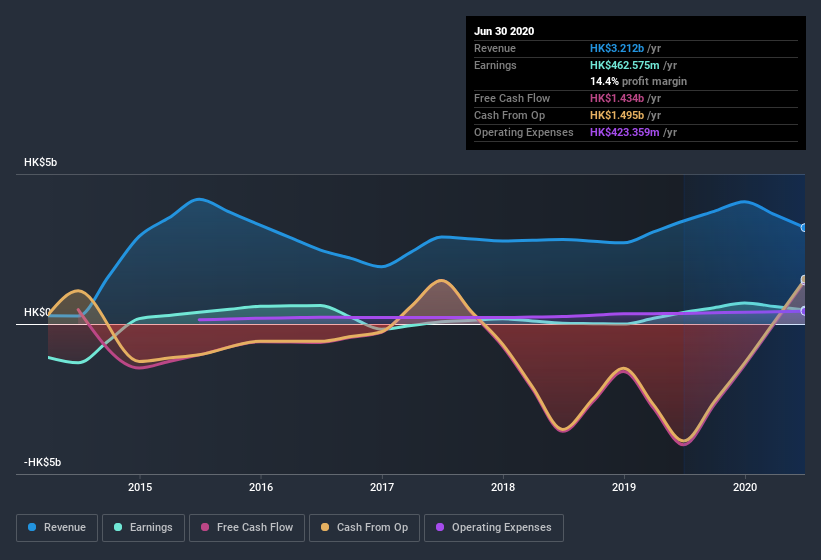Click the 2020 x-axis label
Viewport: 821px width, 560px height.
(745, 487)
